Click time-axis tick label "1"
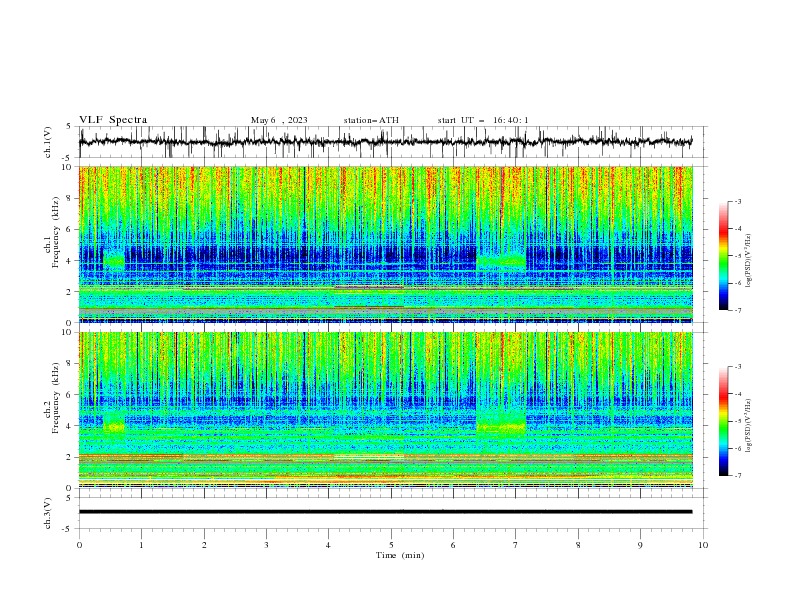Viewport: 792px width, 612px height. [x=141, y=545]
